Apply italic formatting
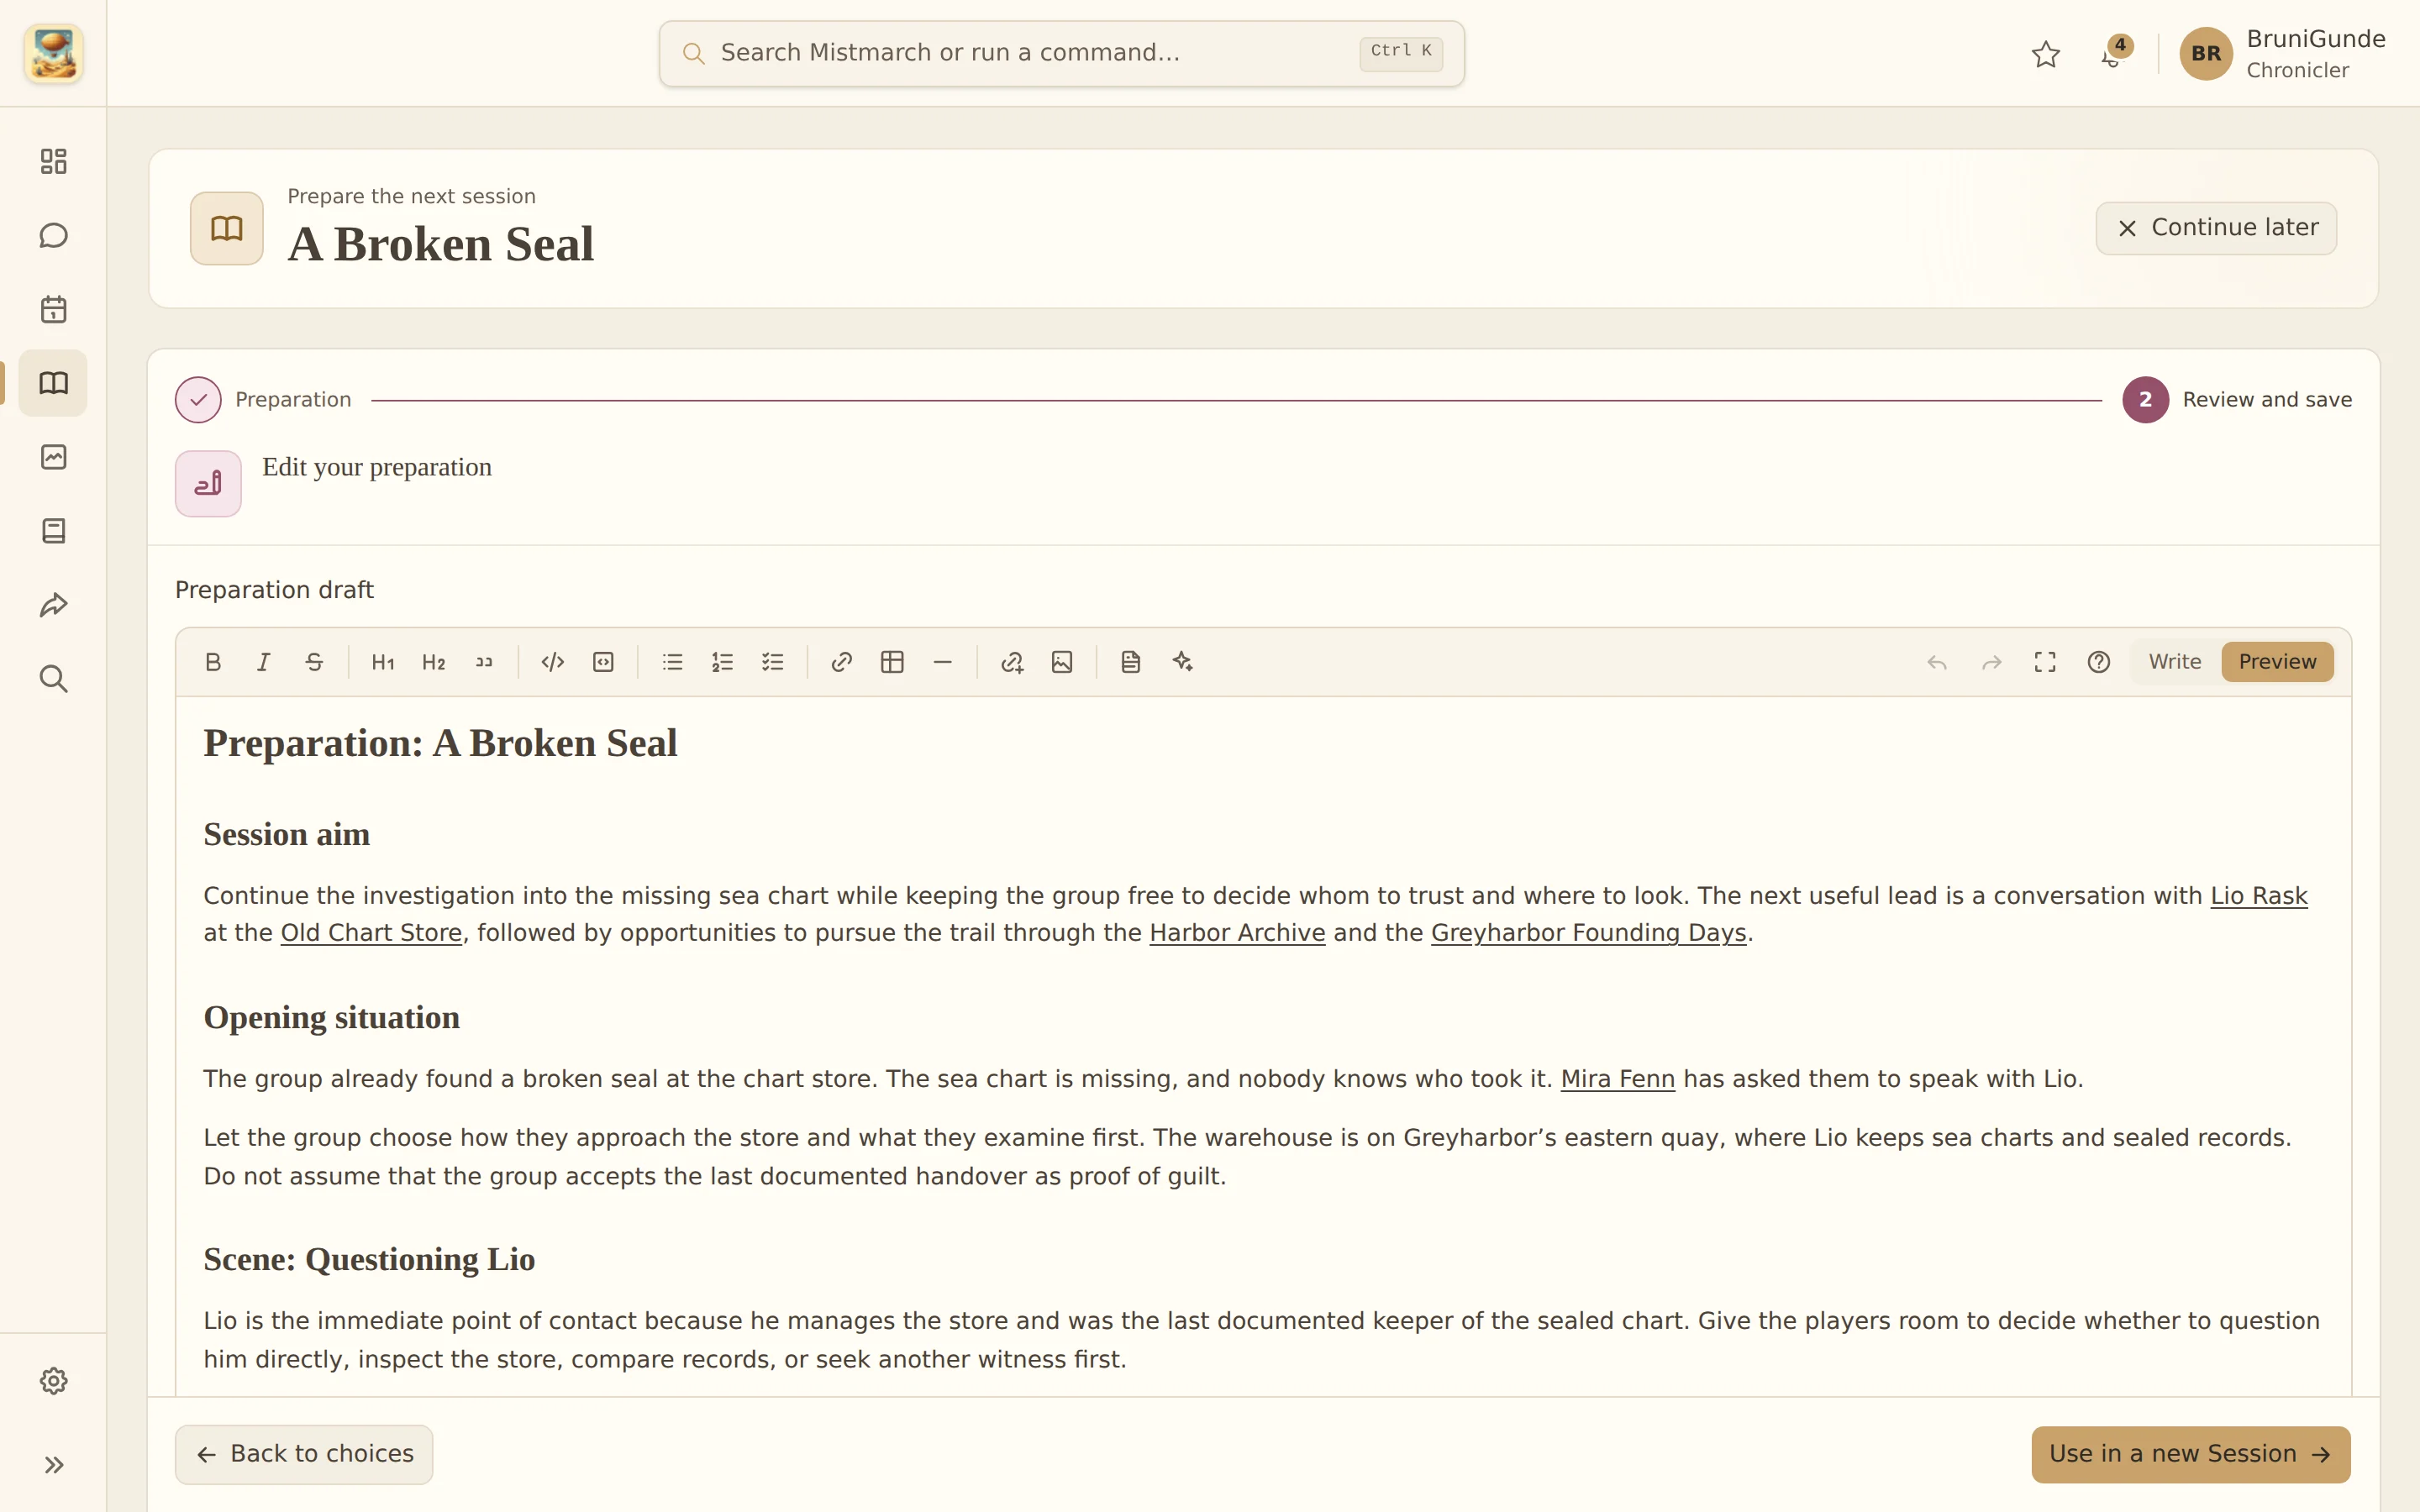This screenshot has height=1512, width=2420. [263, 662]
